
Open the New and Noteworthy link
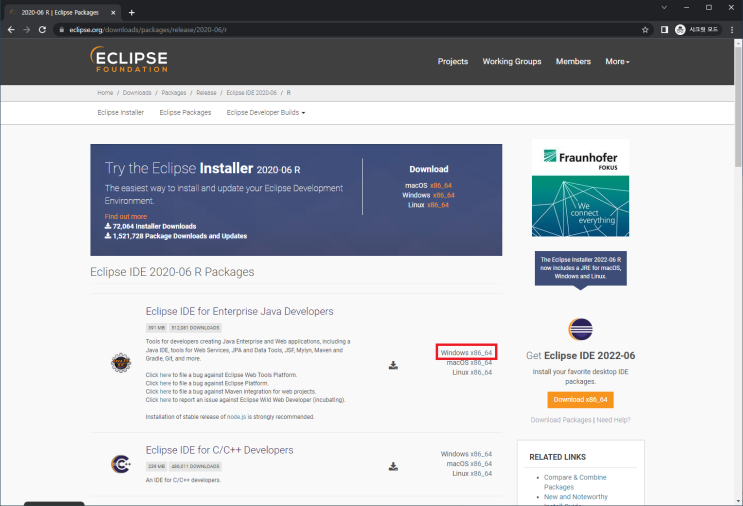pyautogui.click(x=576, y=497)
